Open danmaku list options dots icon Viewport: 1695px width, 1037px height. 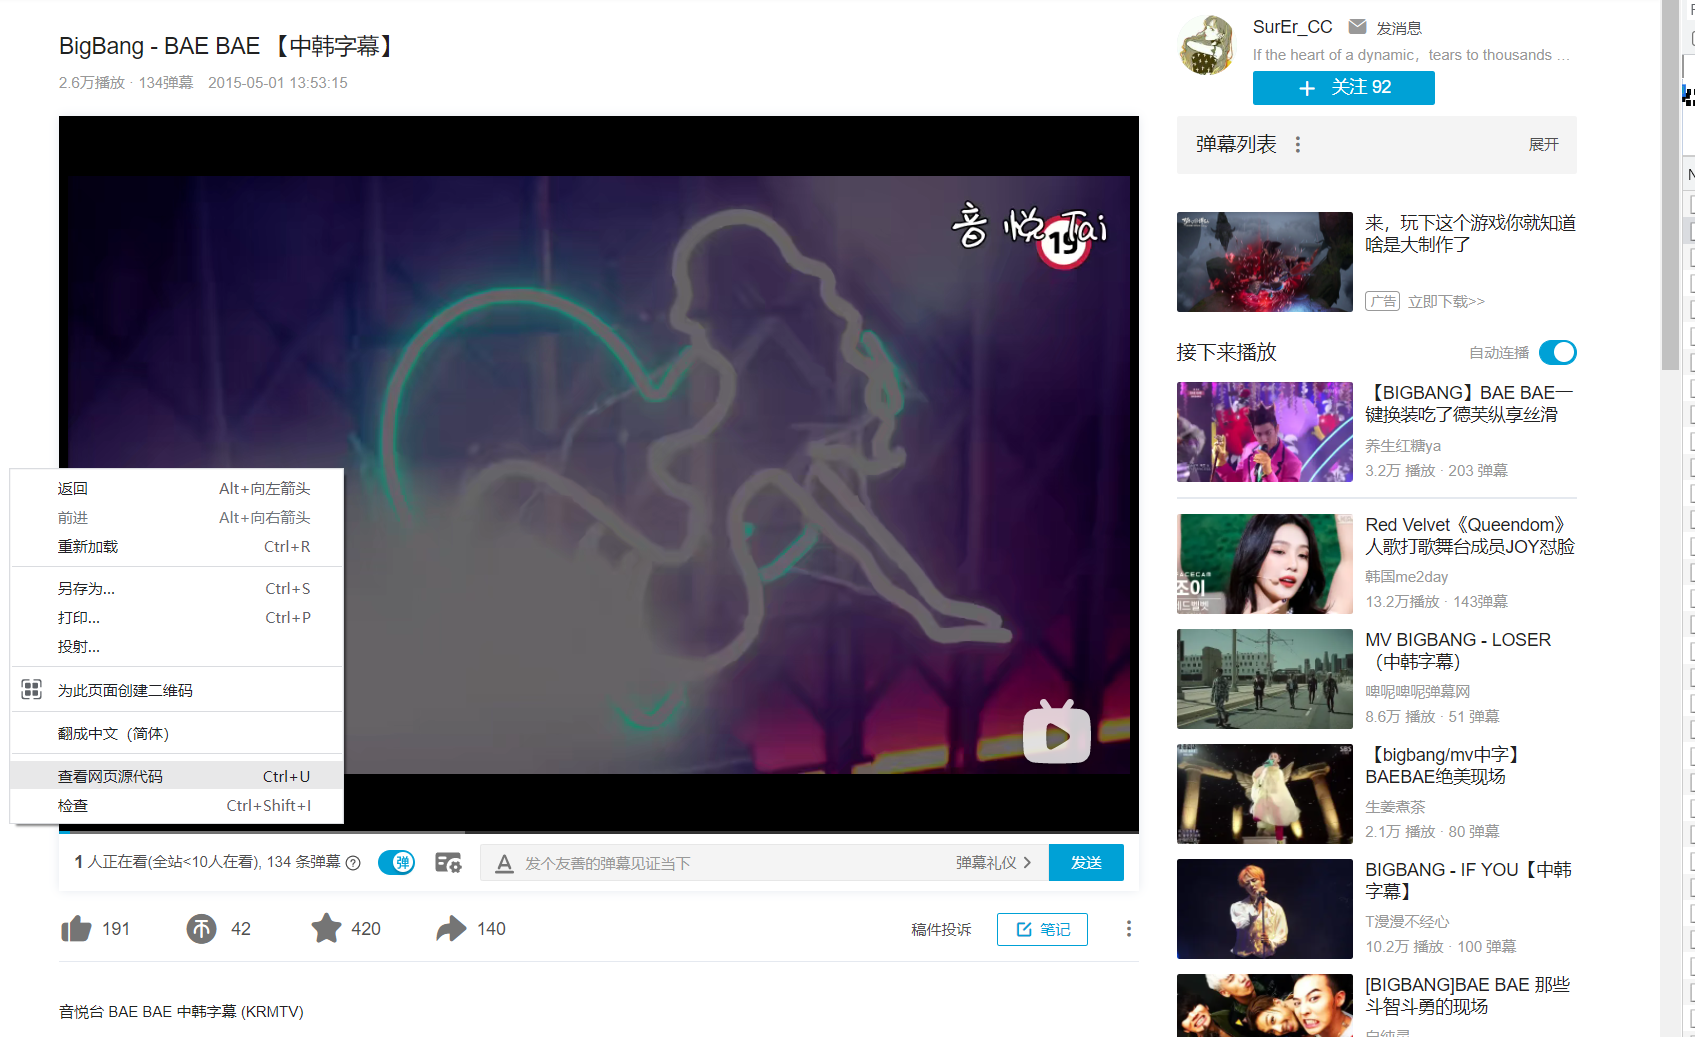tap(1298, 145)
